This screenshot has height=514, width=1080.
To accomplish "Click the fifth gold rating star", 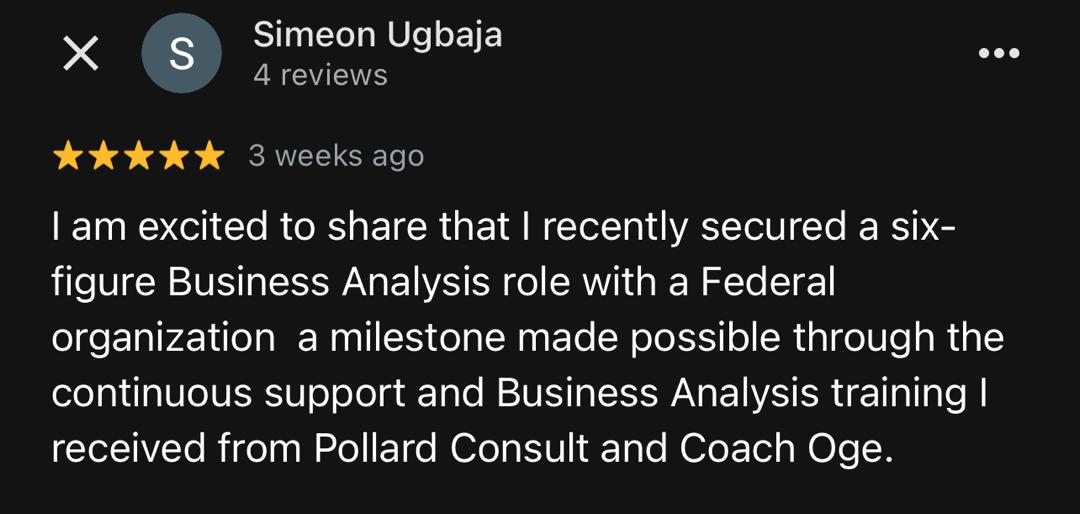I will 208,156.
